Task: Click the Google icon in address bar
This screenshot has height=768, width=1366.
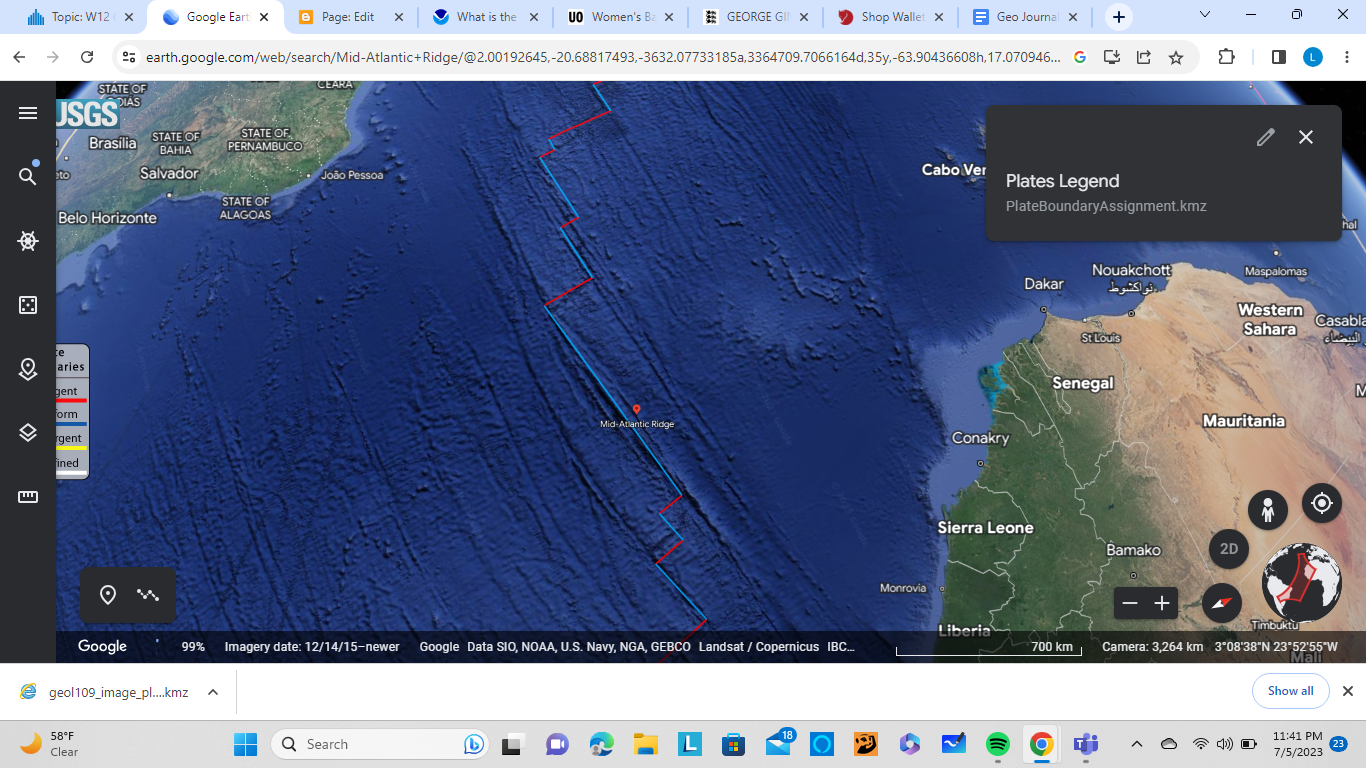Action: pos(1079,58)
